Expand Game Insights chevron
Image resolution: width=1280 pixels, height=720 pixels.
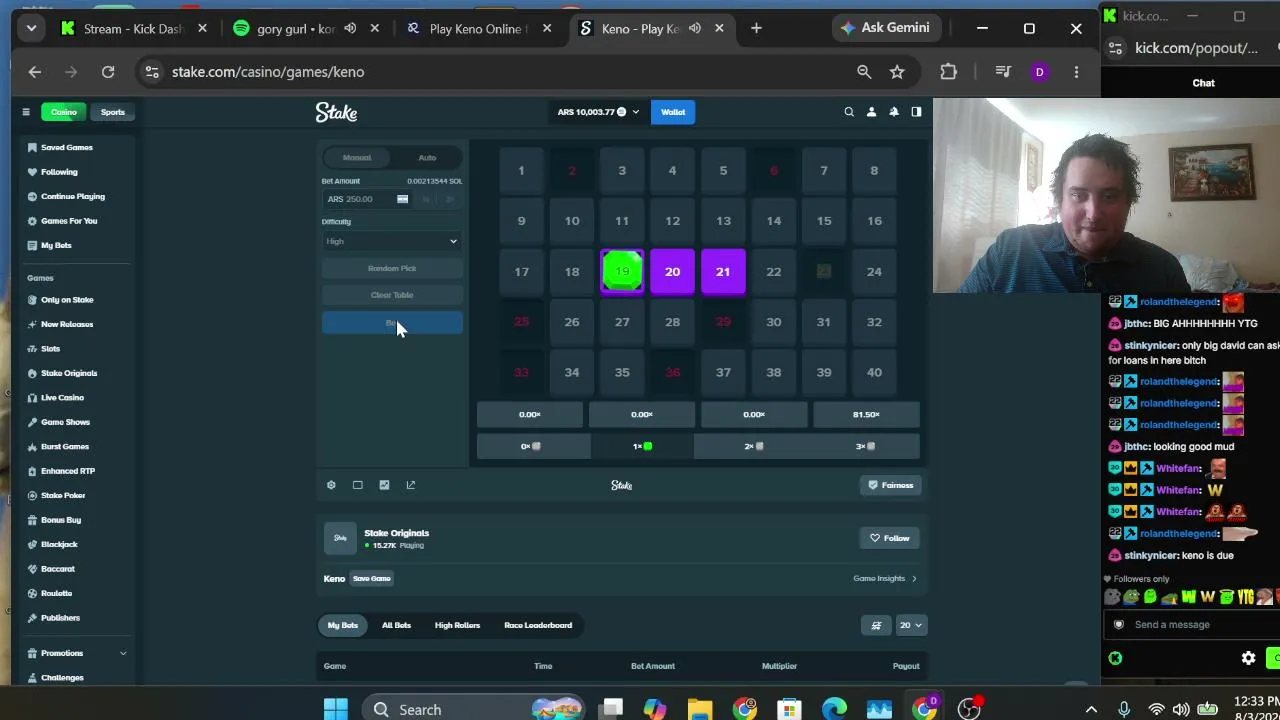pos(913,578)
